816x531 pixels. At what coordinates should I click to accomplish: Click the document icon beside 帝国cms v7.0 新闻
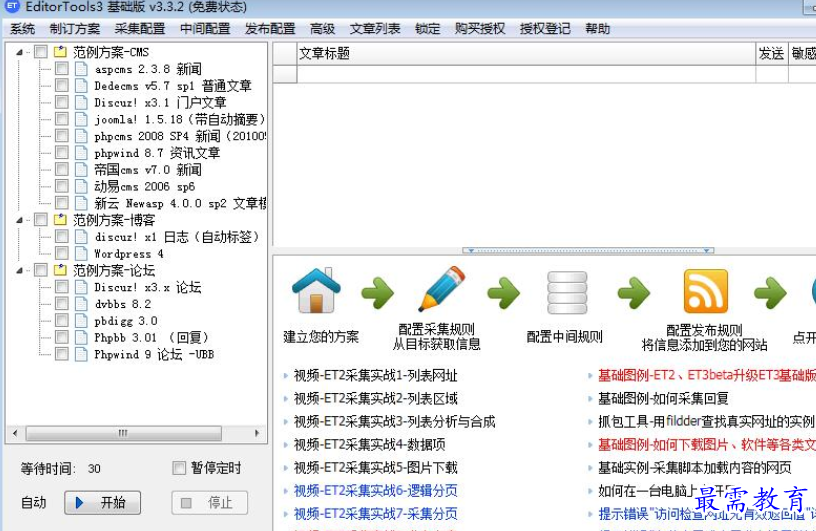(81, 170)
